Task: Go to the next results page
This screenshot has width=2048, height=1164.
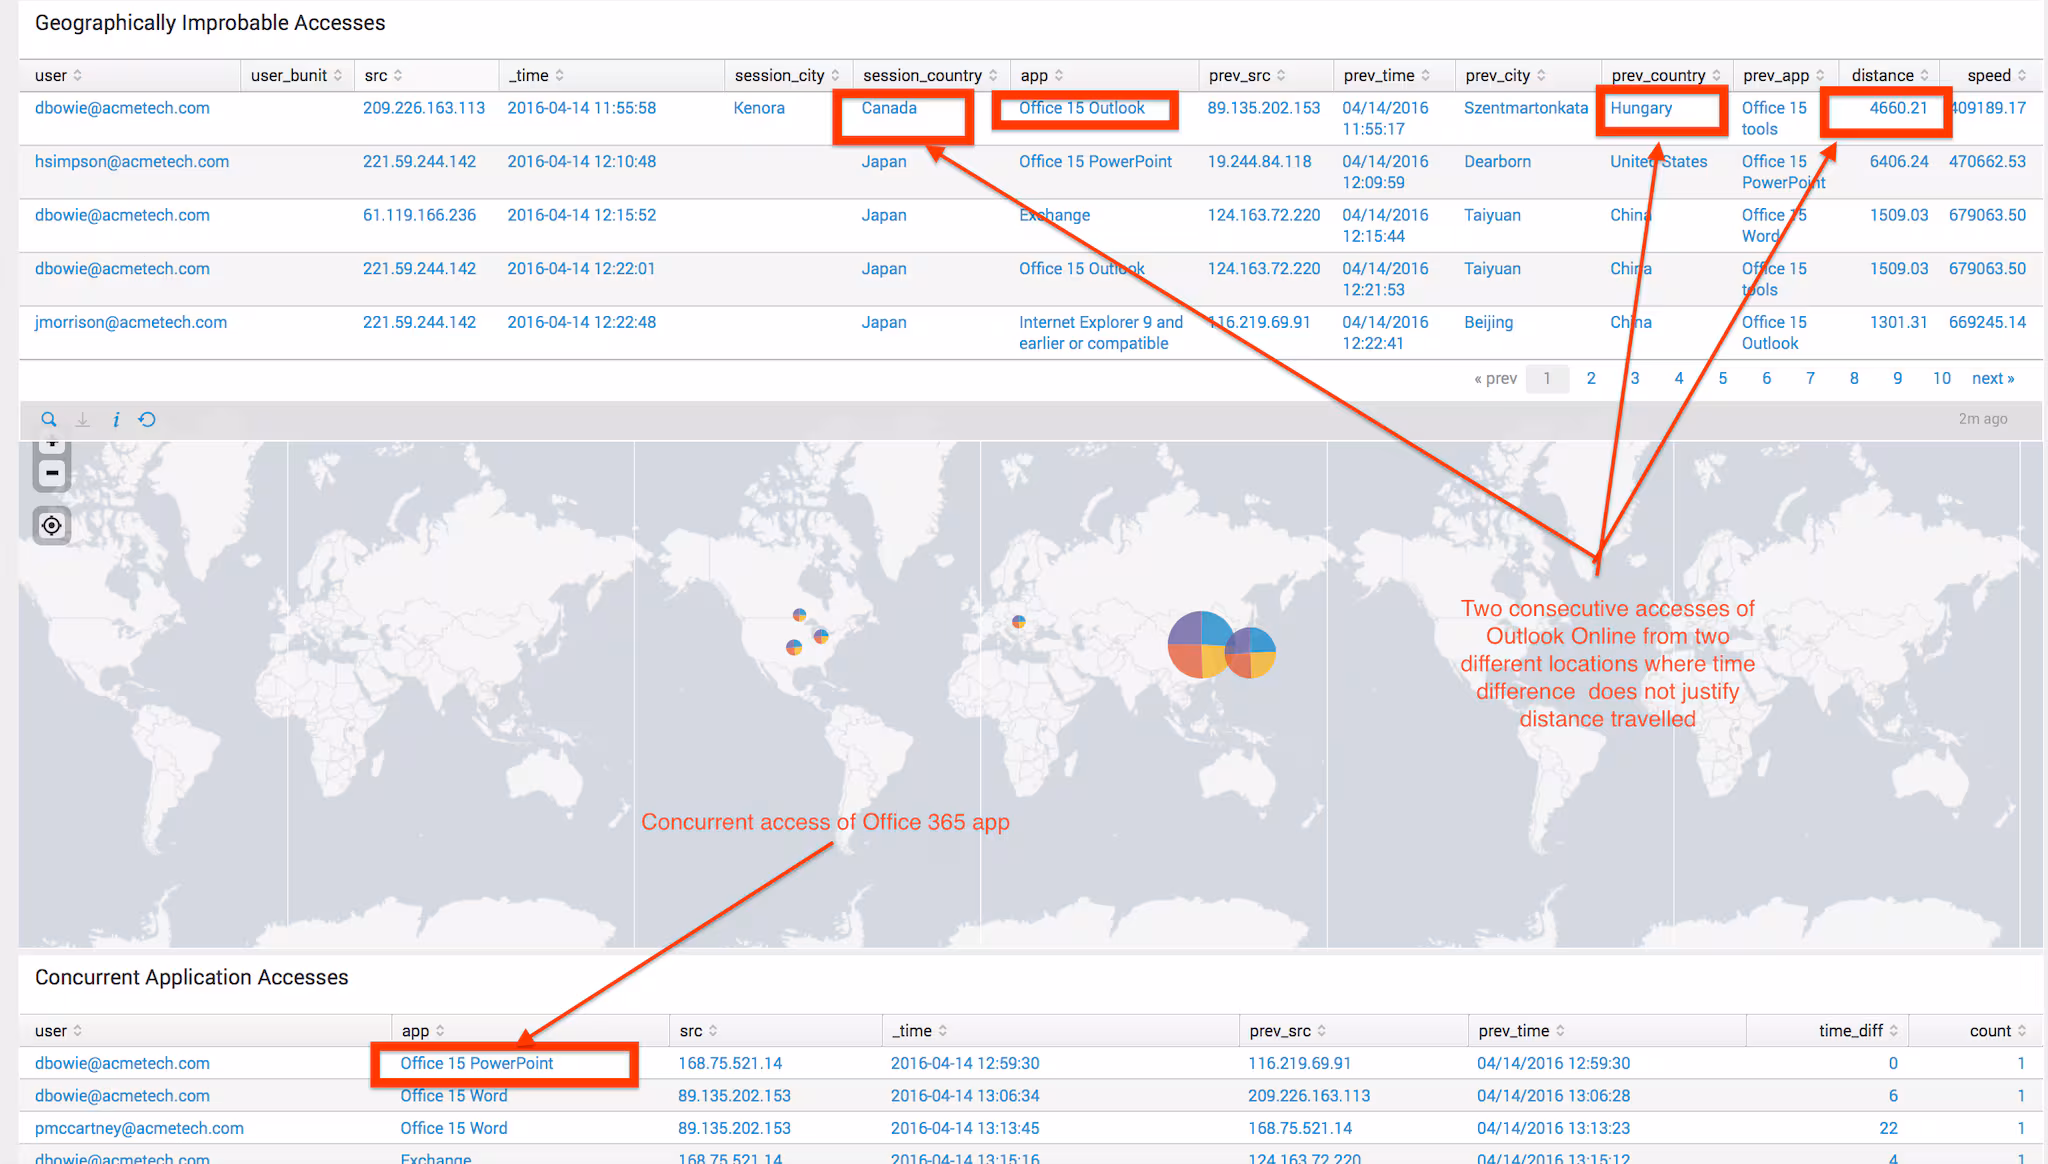Action: click(1992, 378)
